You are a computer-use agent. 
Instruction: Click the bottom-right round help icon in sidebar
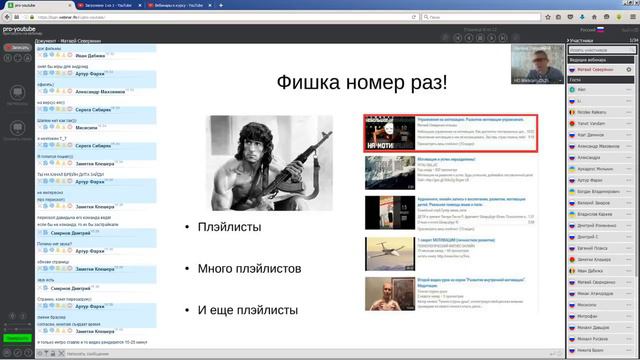[28, 352]
